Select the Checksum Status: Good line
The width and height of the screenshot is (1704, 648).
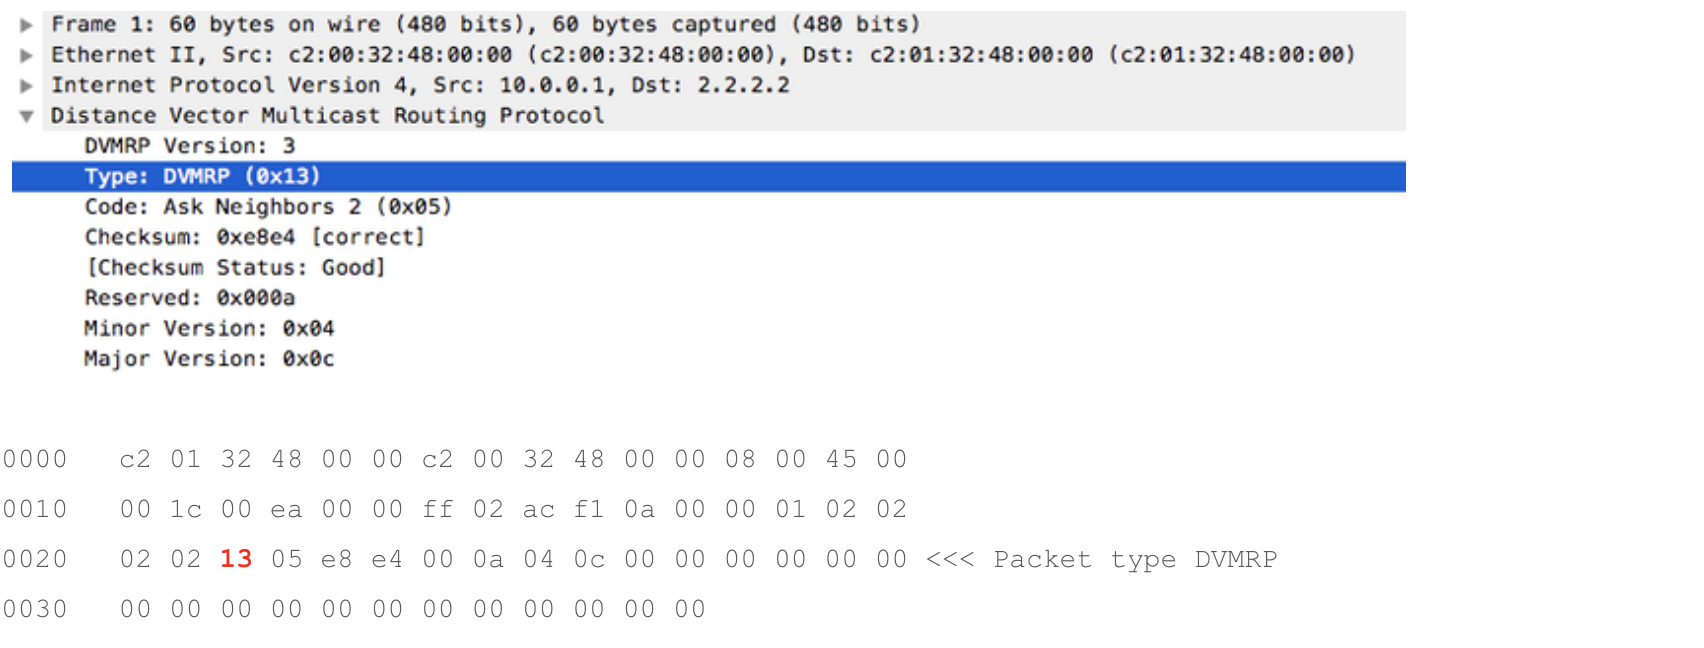(236, 268)
